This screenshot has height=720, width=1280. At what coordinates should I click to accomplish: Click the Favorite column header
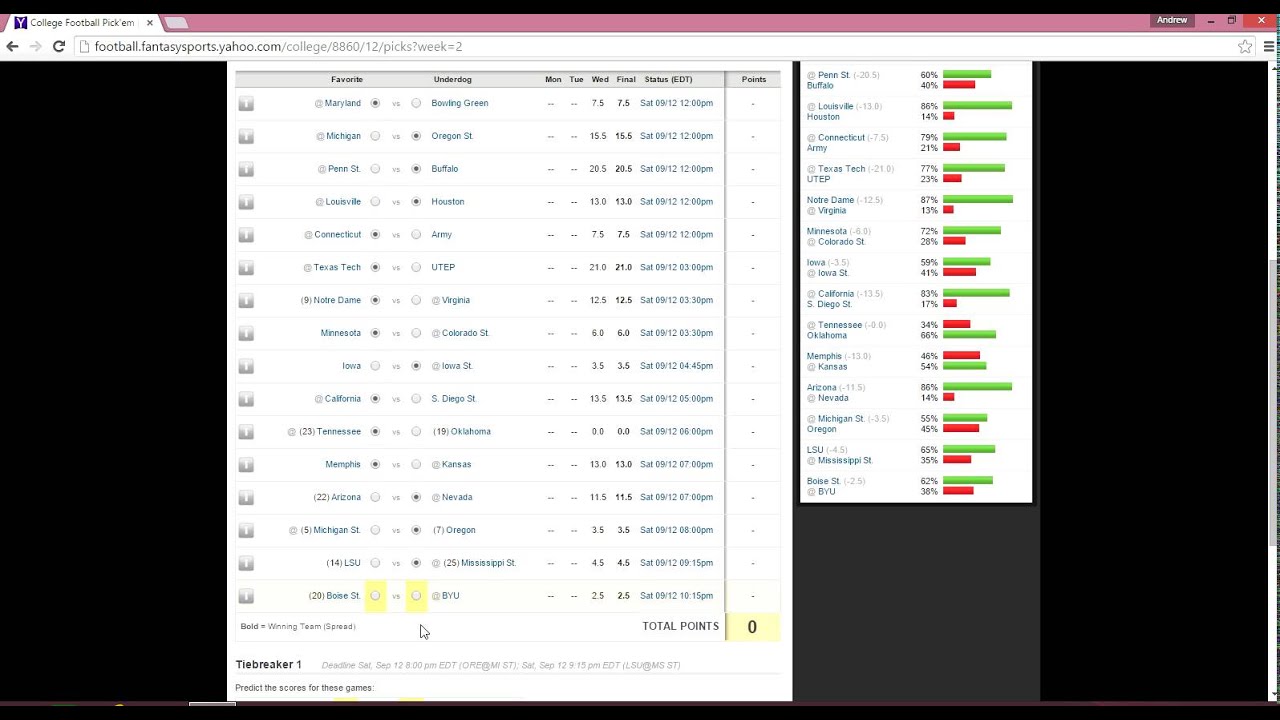click(x=347, y=79)
